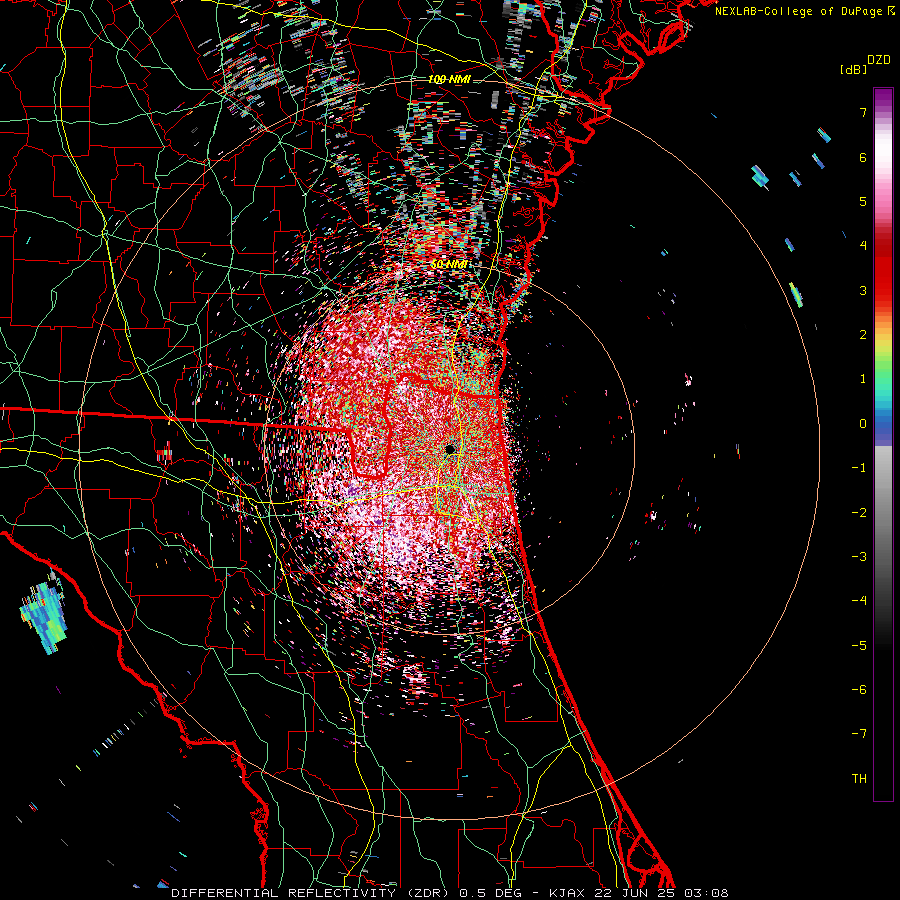
Task: Select the 0 value on the scale
Action: pos(863,423)
